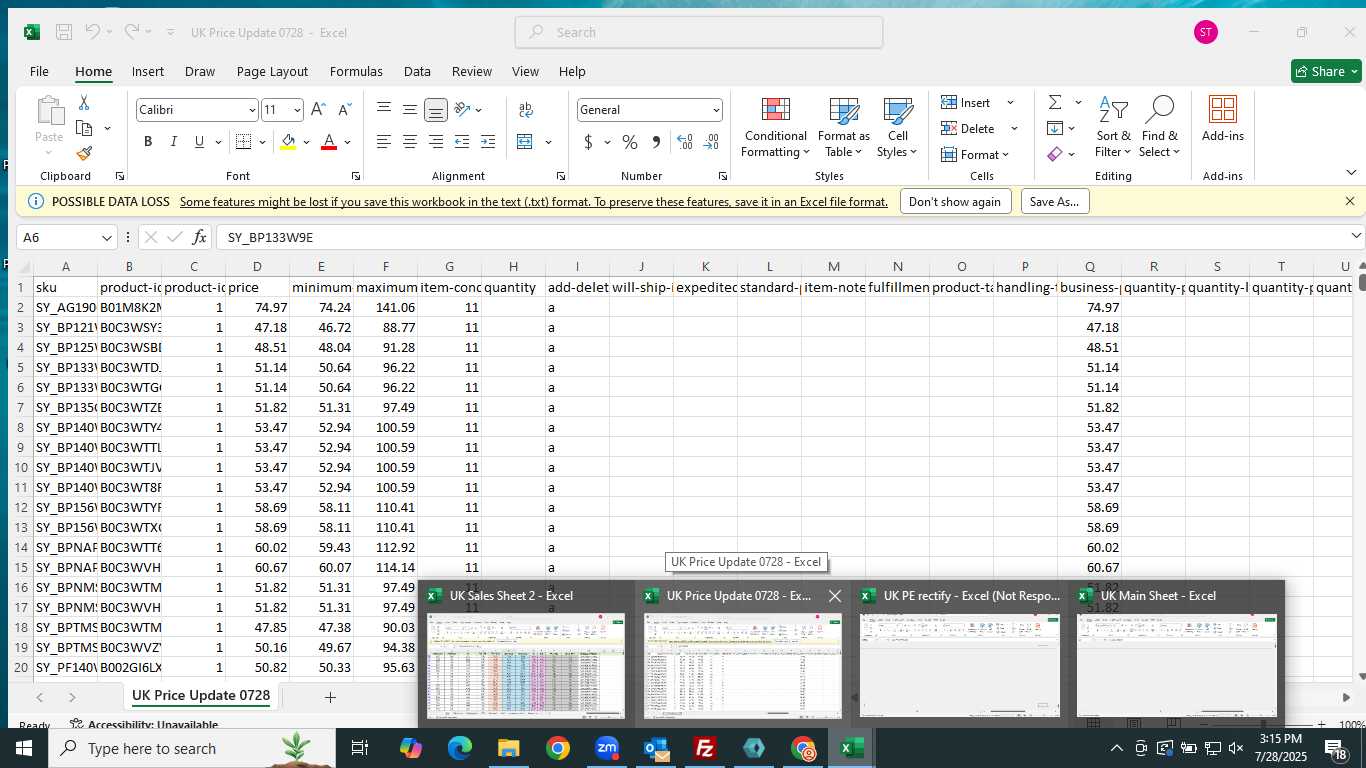Switch to the Data tab
The height and width of the screenshot is (768, 1366).
(x=417, y=71)
